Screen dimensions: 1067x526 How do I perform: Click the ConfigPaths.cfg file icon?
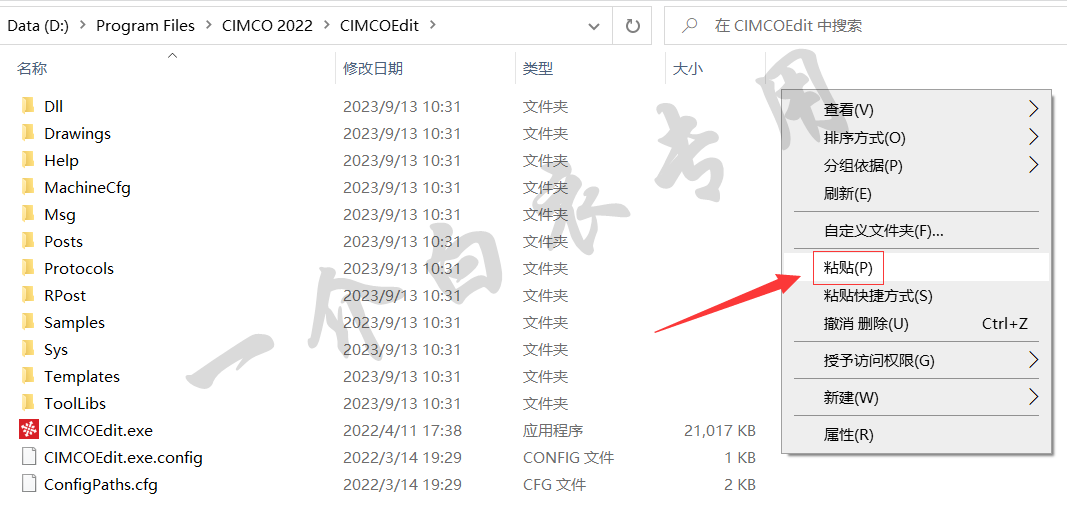click(x=29, y=484)
